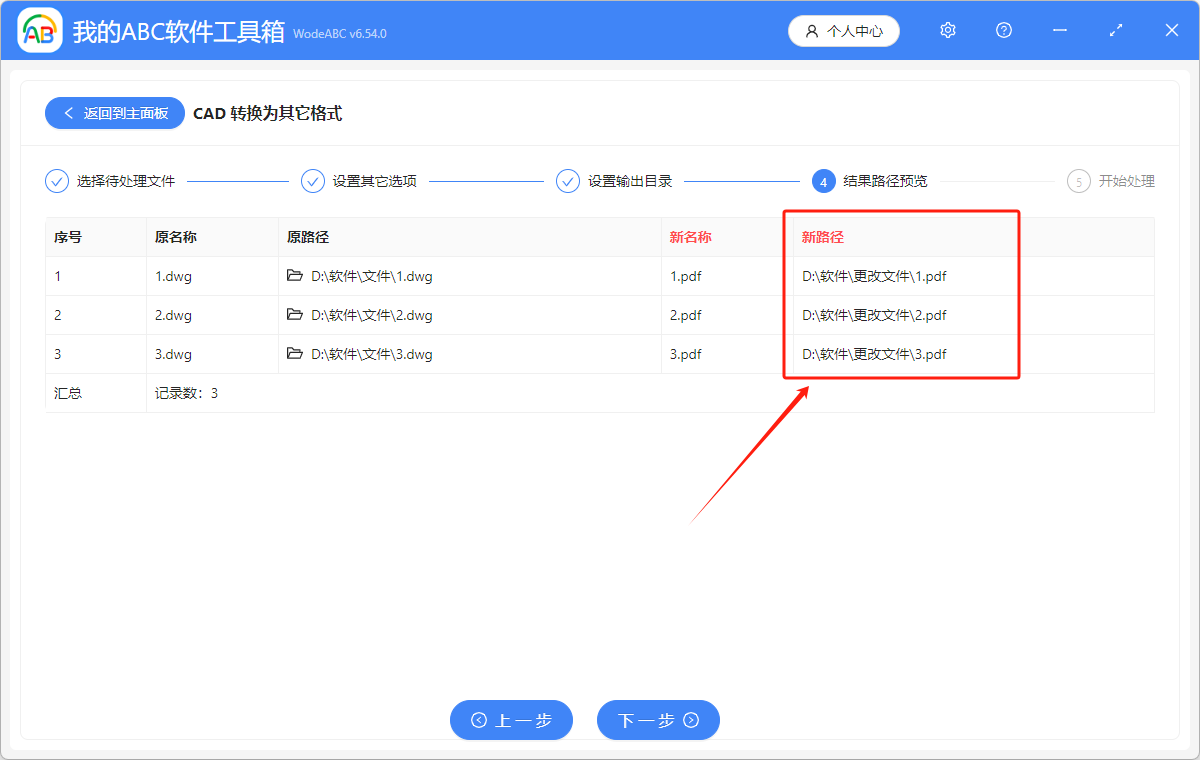Select step 3 设置输出目录 checkmark

pos(567,181)
